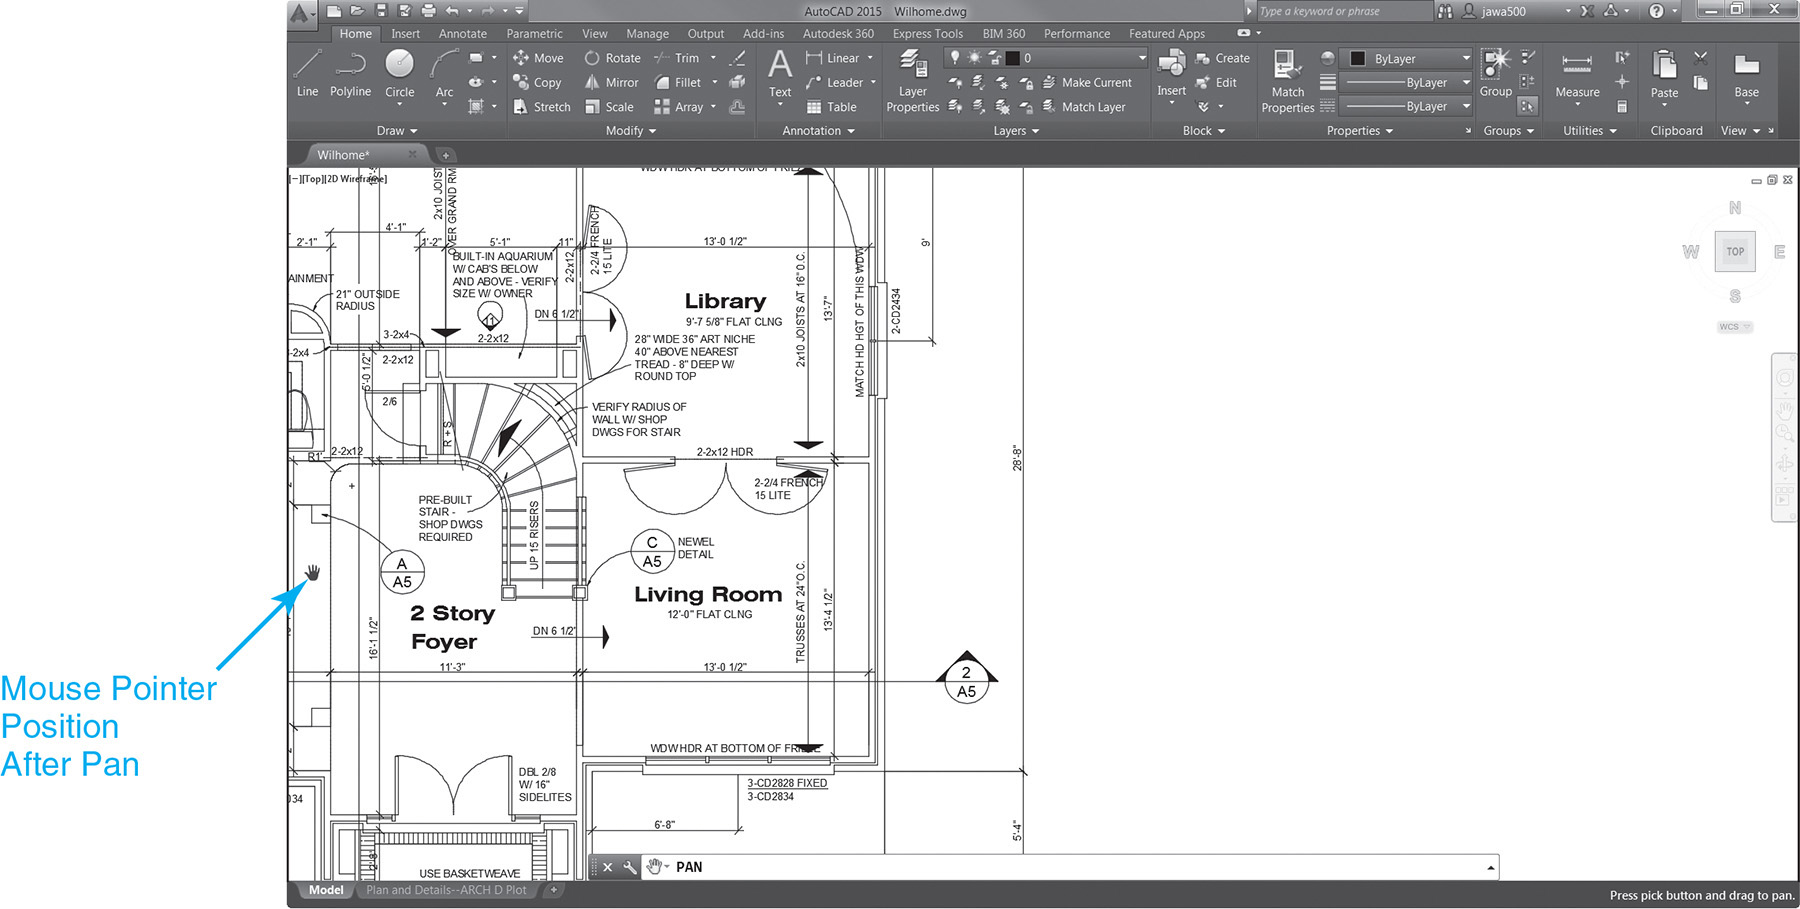
Task: Click command line customize wrench
Action: click(x=629, y=867)
